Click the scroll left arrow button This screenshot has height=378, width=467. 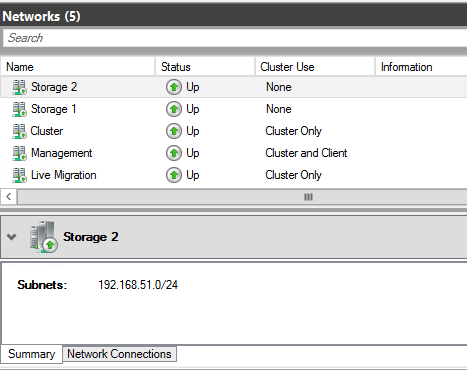(x=9, y=197)
